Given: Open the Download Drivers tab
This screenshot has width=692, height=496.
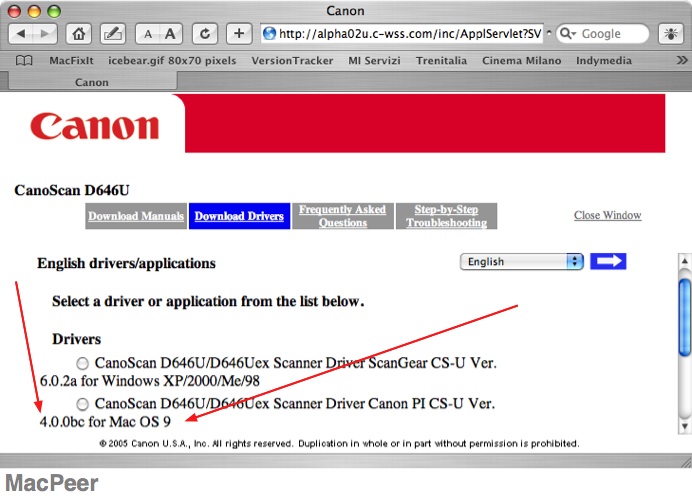Looking at the screenshot, I should (240, 216).
